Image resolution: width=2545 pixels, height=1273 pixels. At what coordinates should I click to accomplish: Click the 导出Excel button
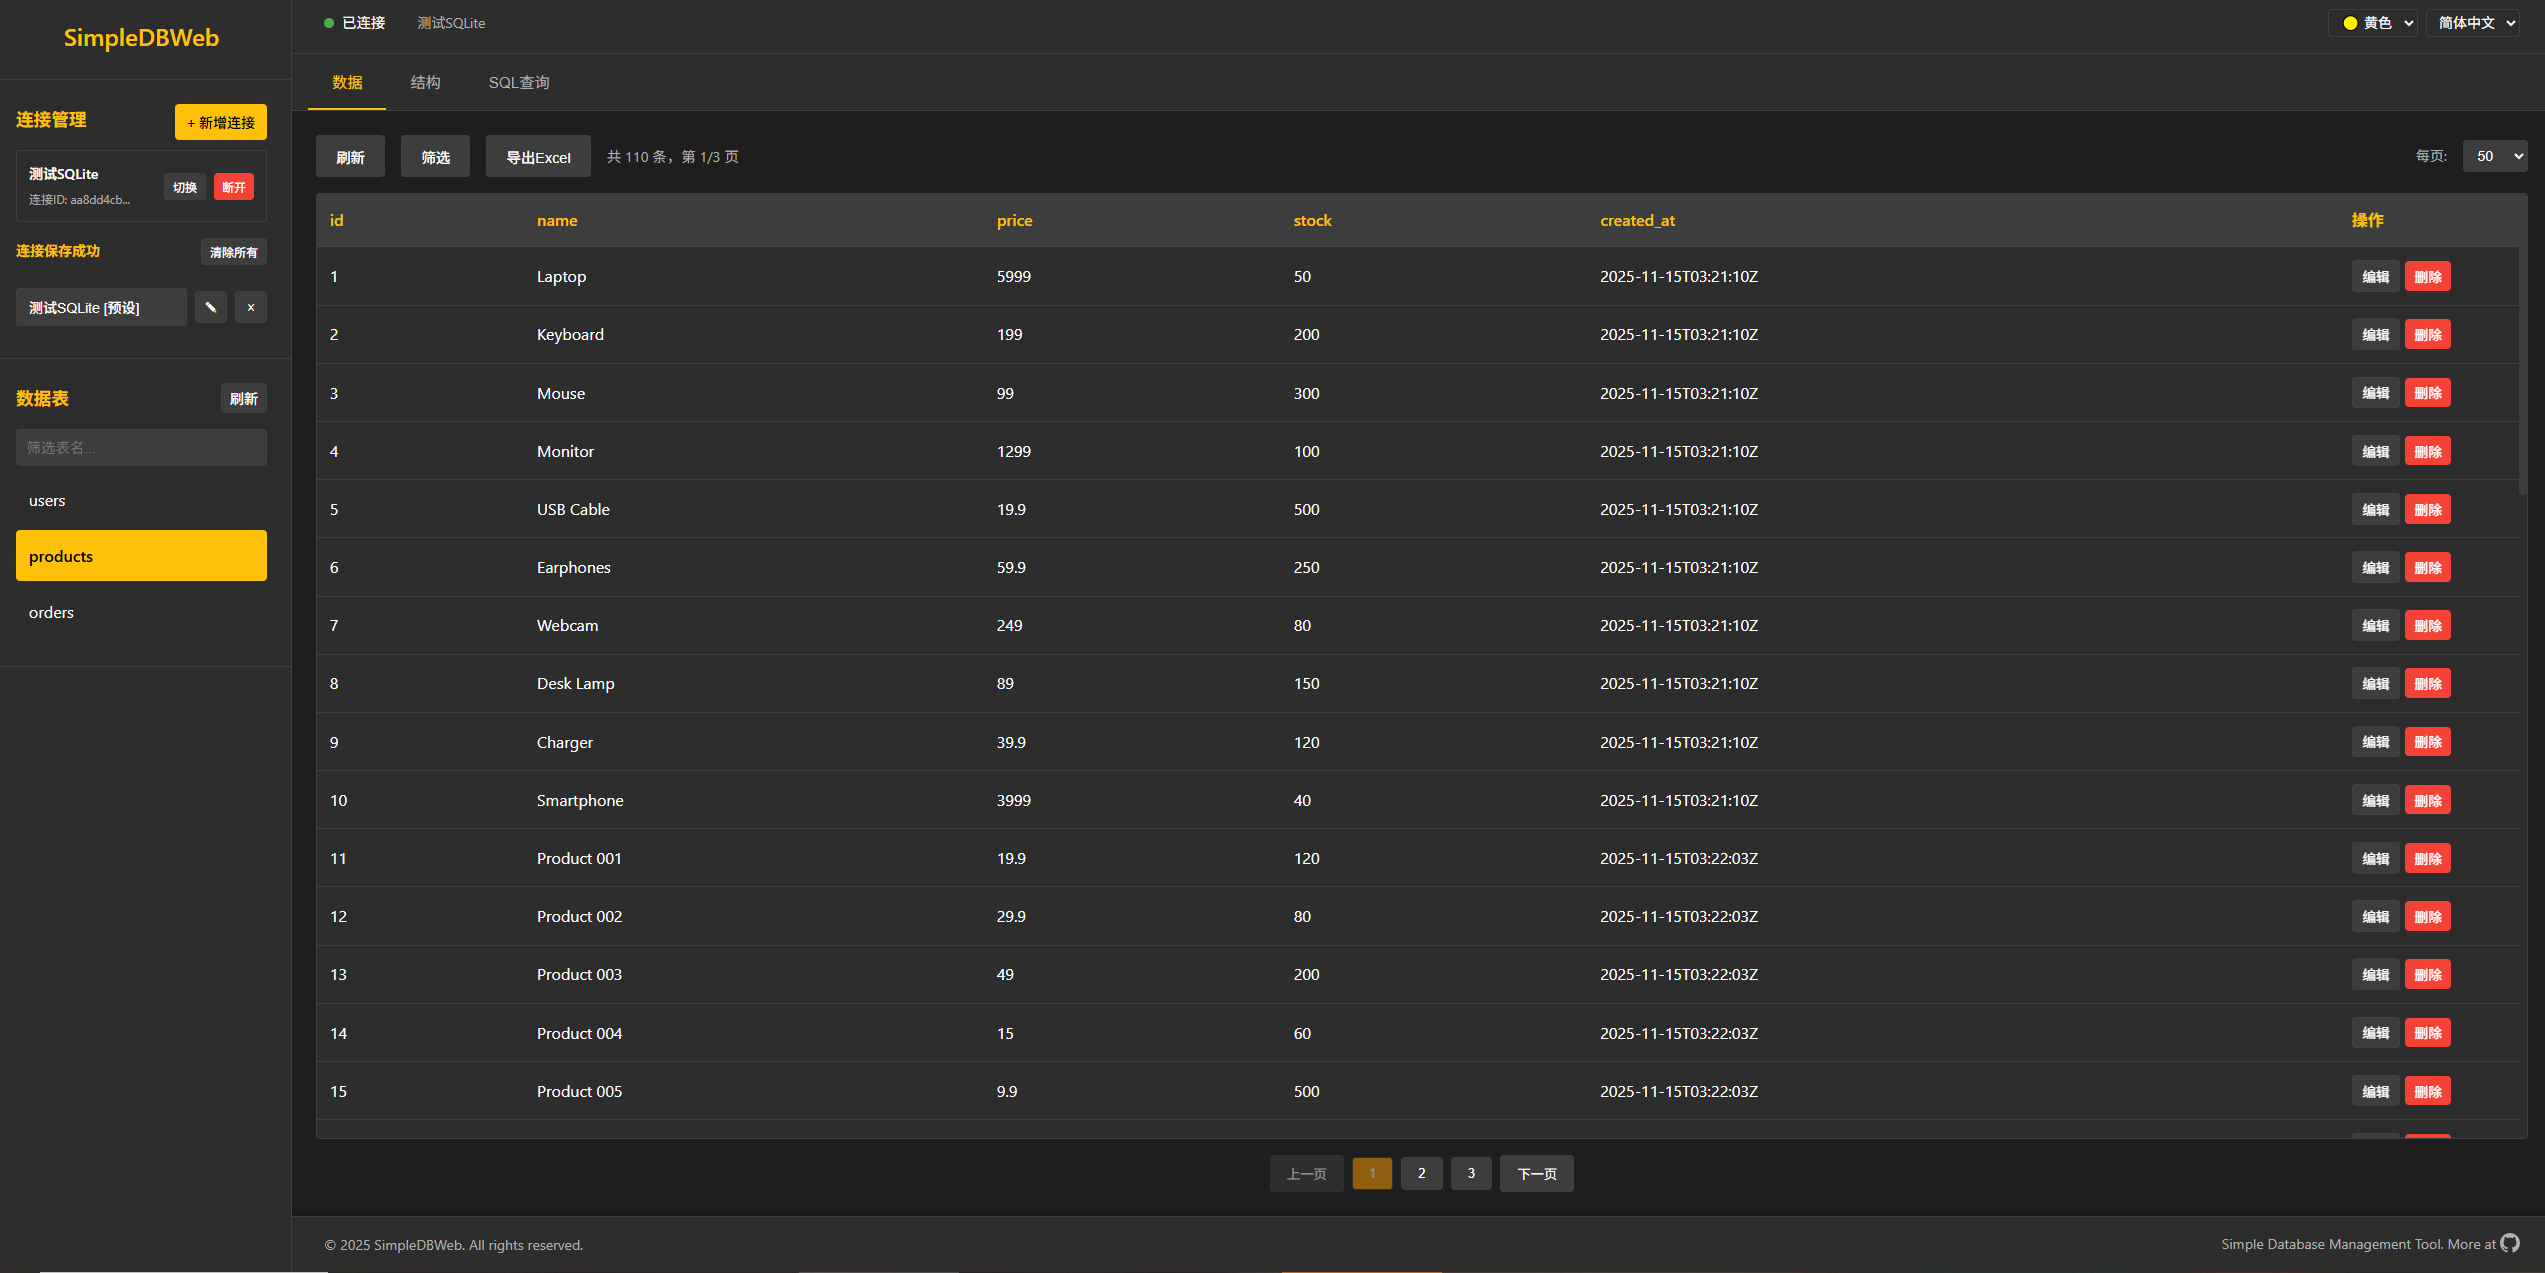[x=538, y=157]
